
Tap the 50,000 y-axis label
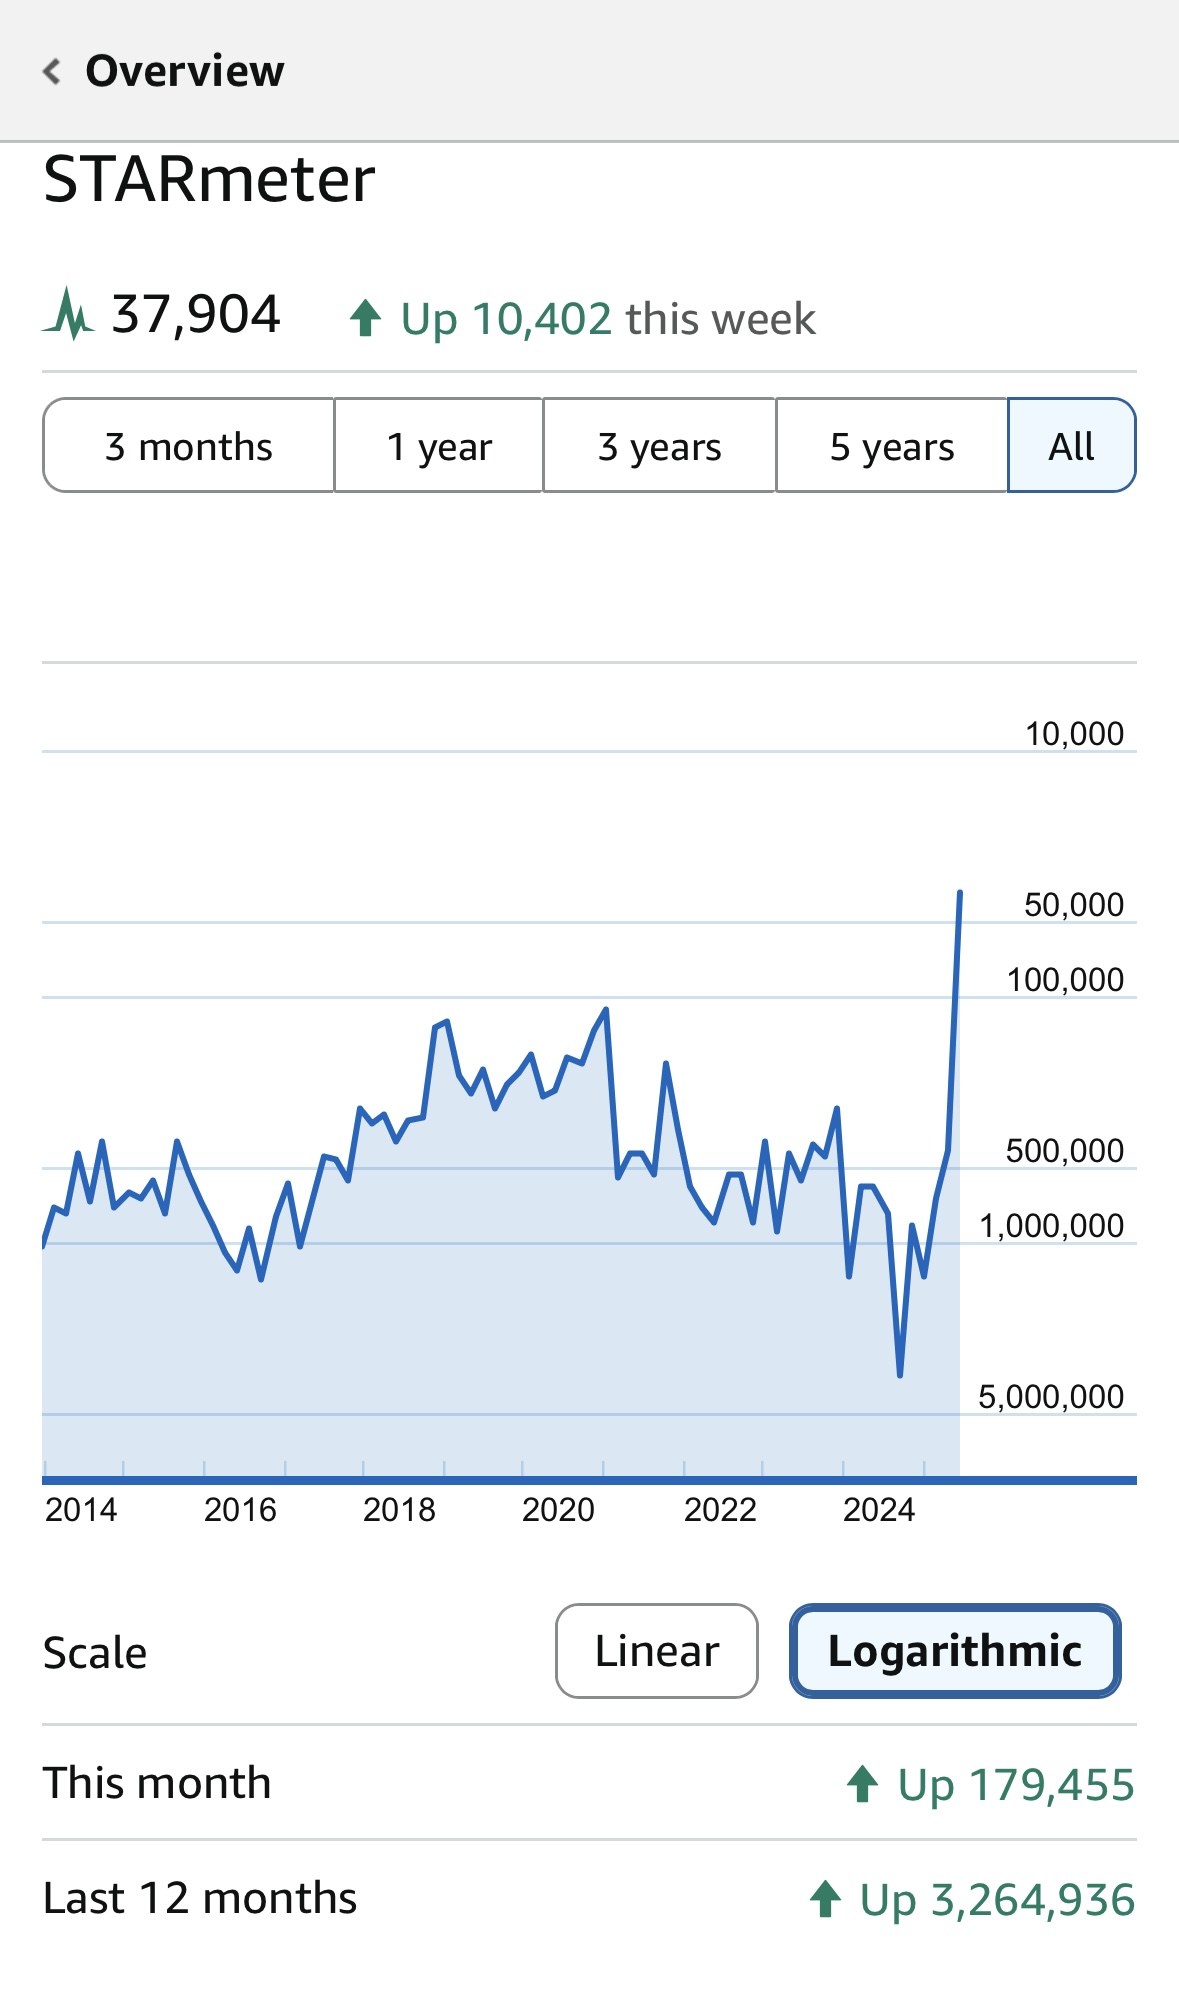click(1074, 905)
